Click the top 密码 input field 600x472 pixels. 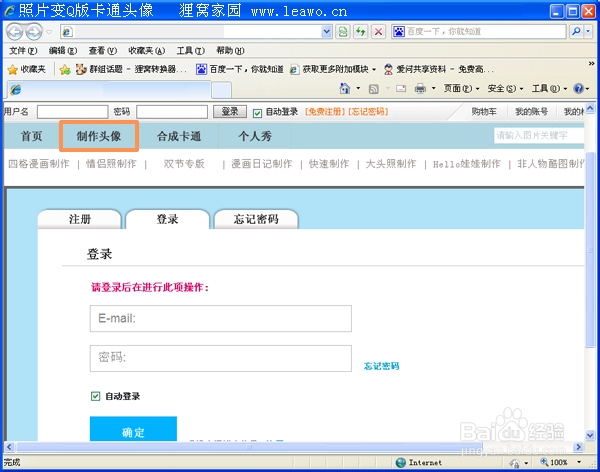pyautogui.click(x=172, y=112)
